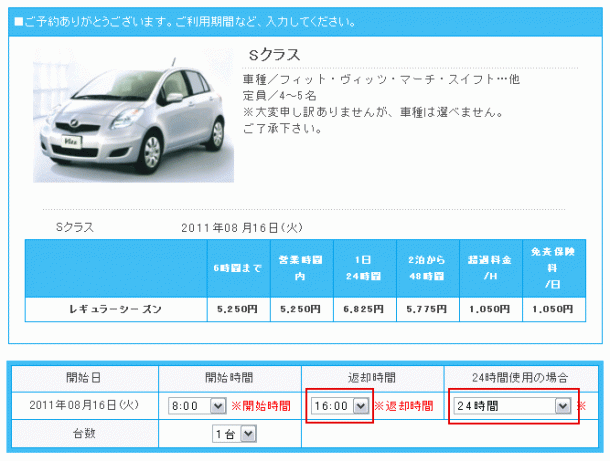
Task: Click the red ※開始時間 note
Action: tap(261, 406)
